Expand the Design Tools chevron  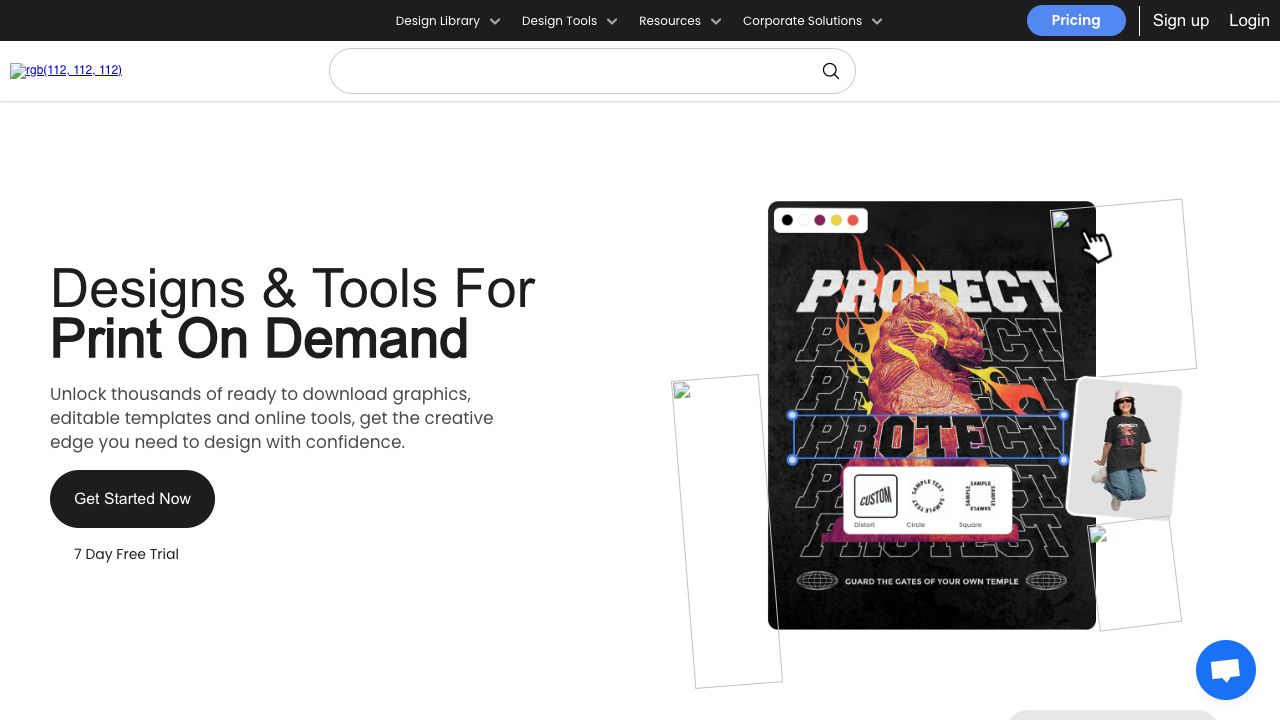click(x=612, y=21)
